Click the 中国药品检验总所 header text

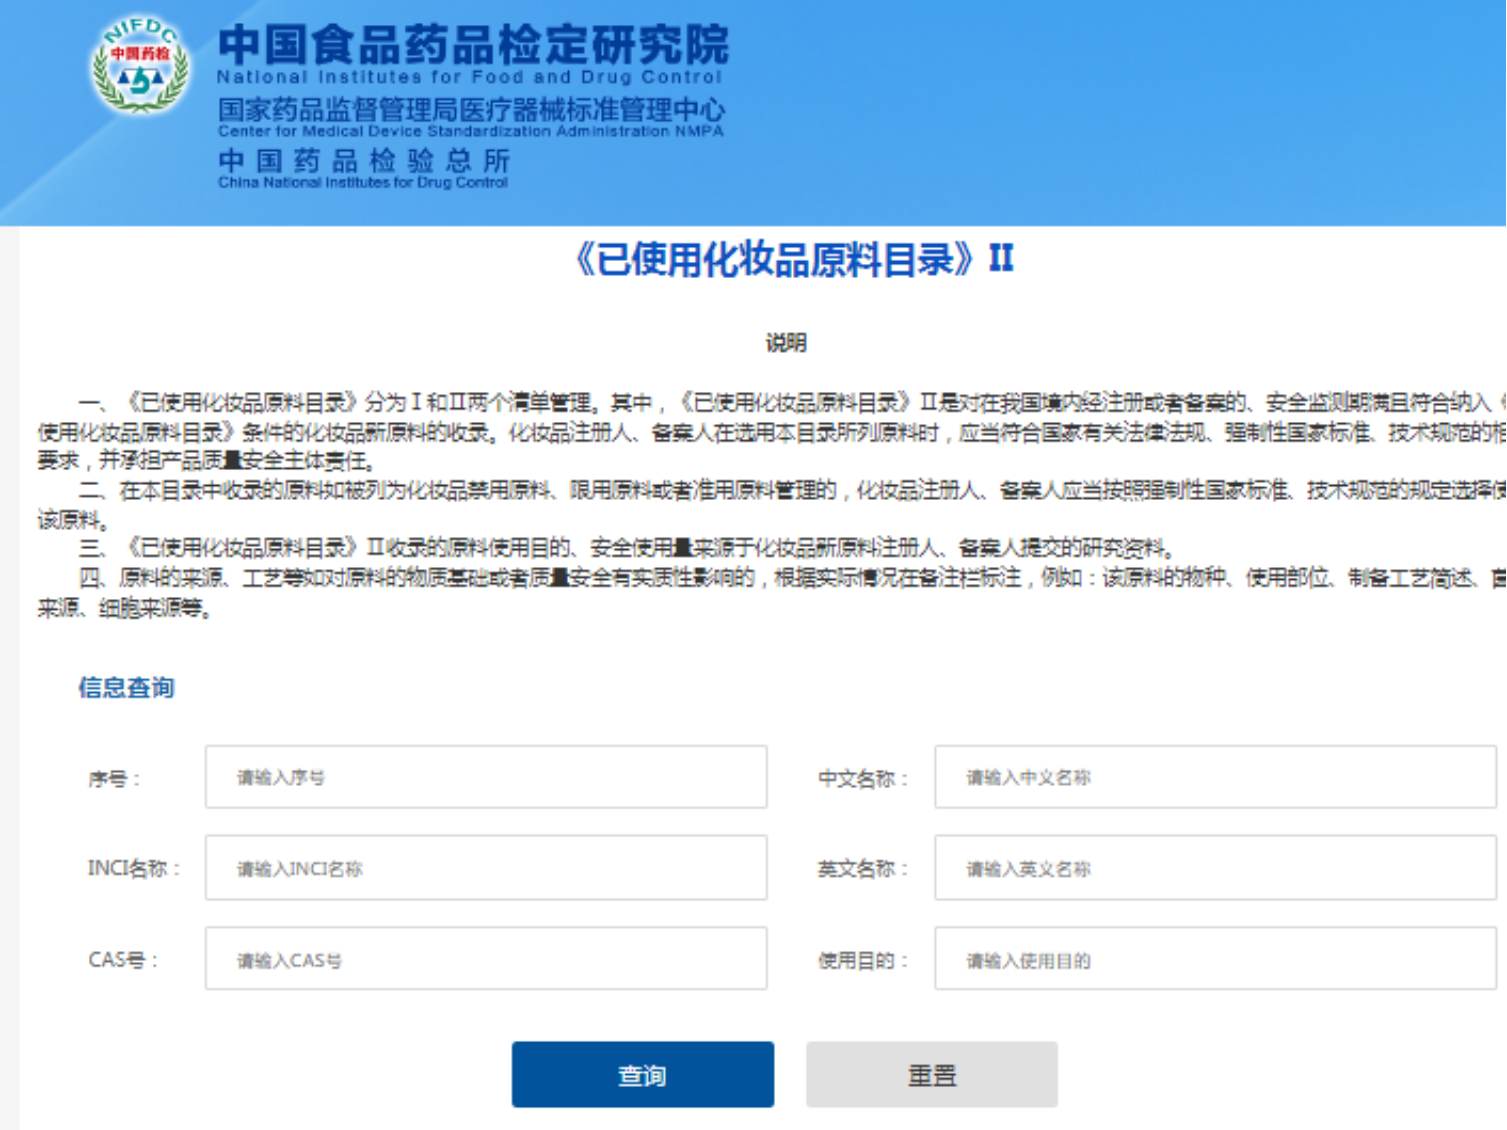(x=366, y=162)
